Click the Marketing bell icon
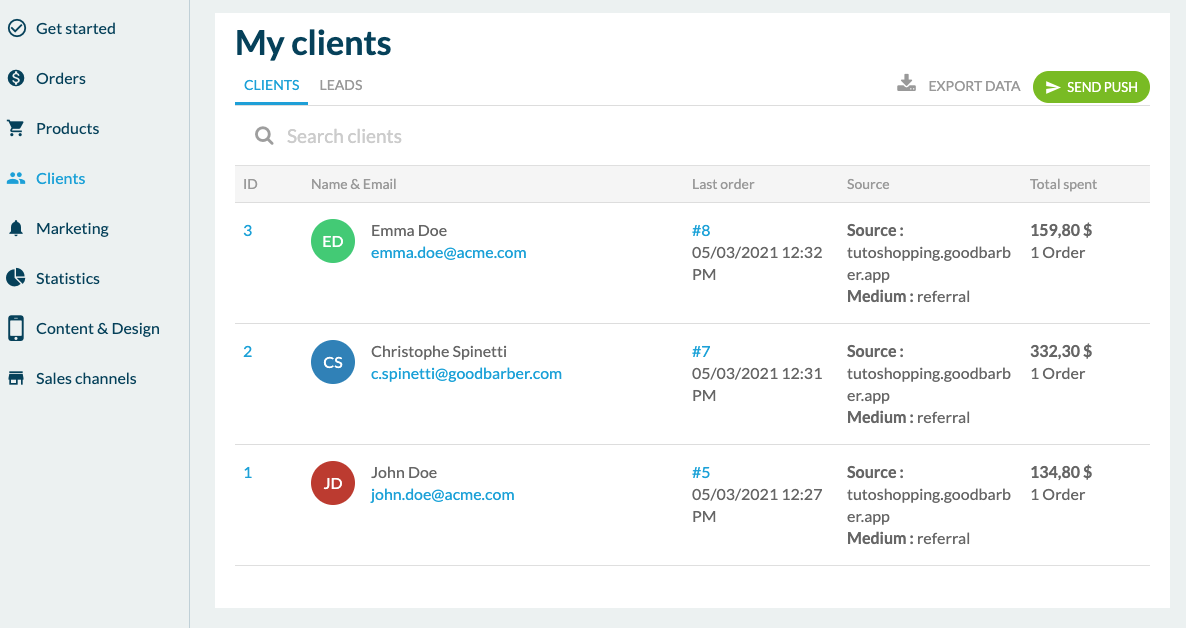This screenshot has height=628, width=1186. (16, 228)
